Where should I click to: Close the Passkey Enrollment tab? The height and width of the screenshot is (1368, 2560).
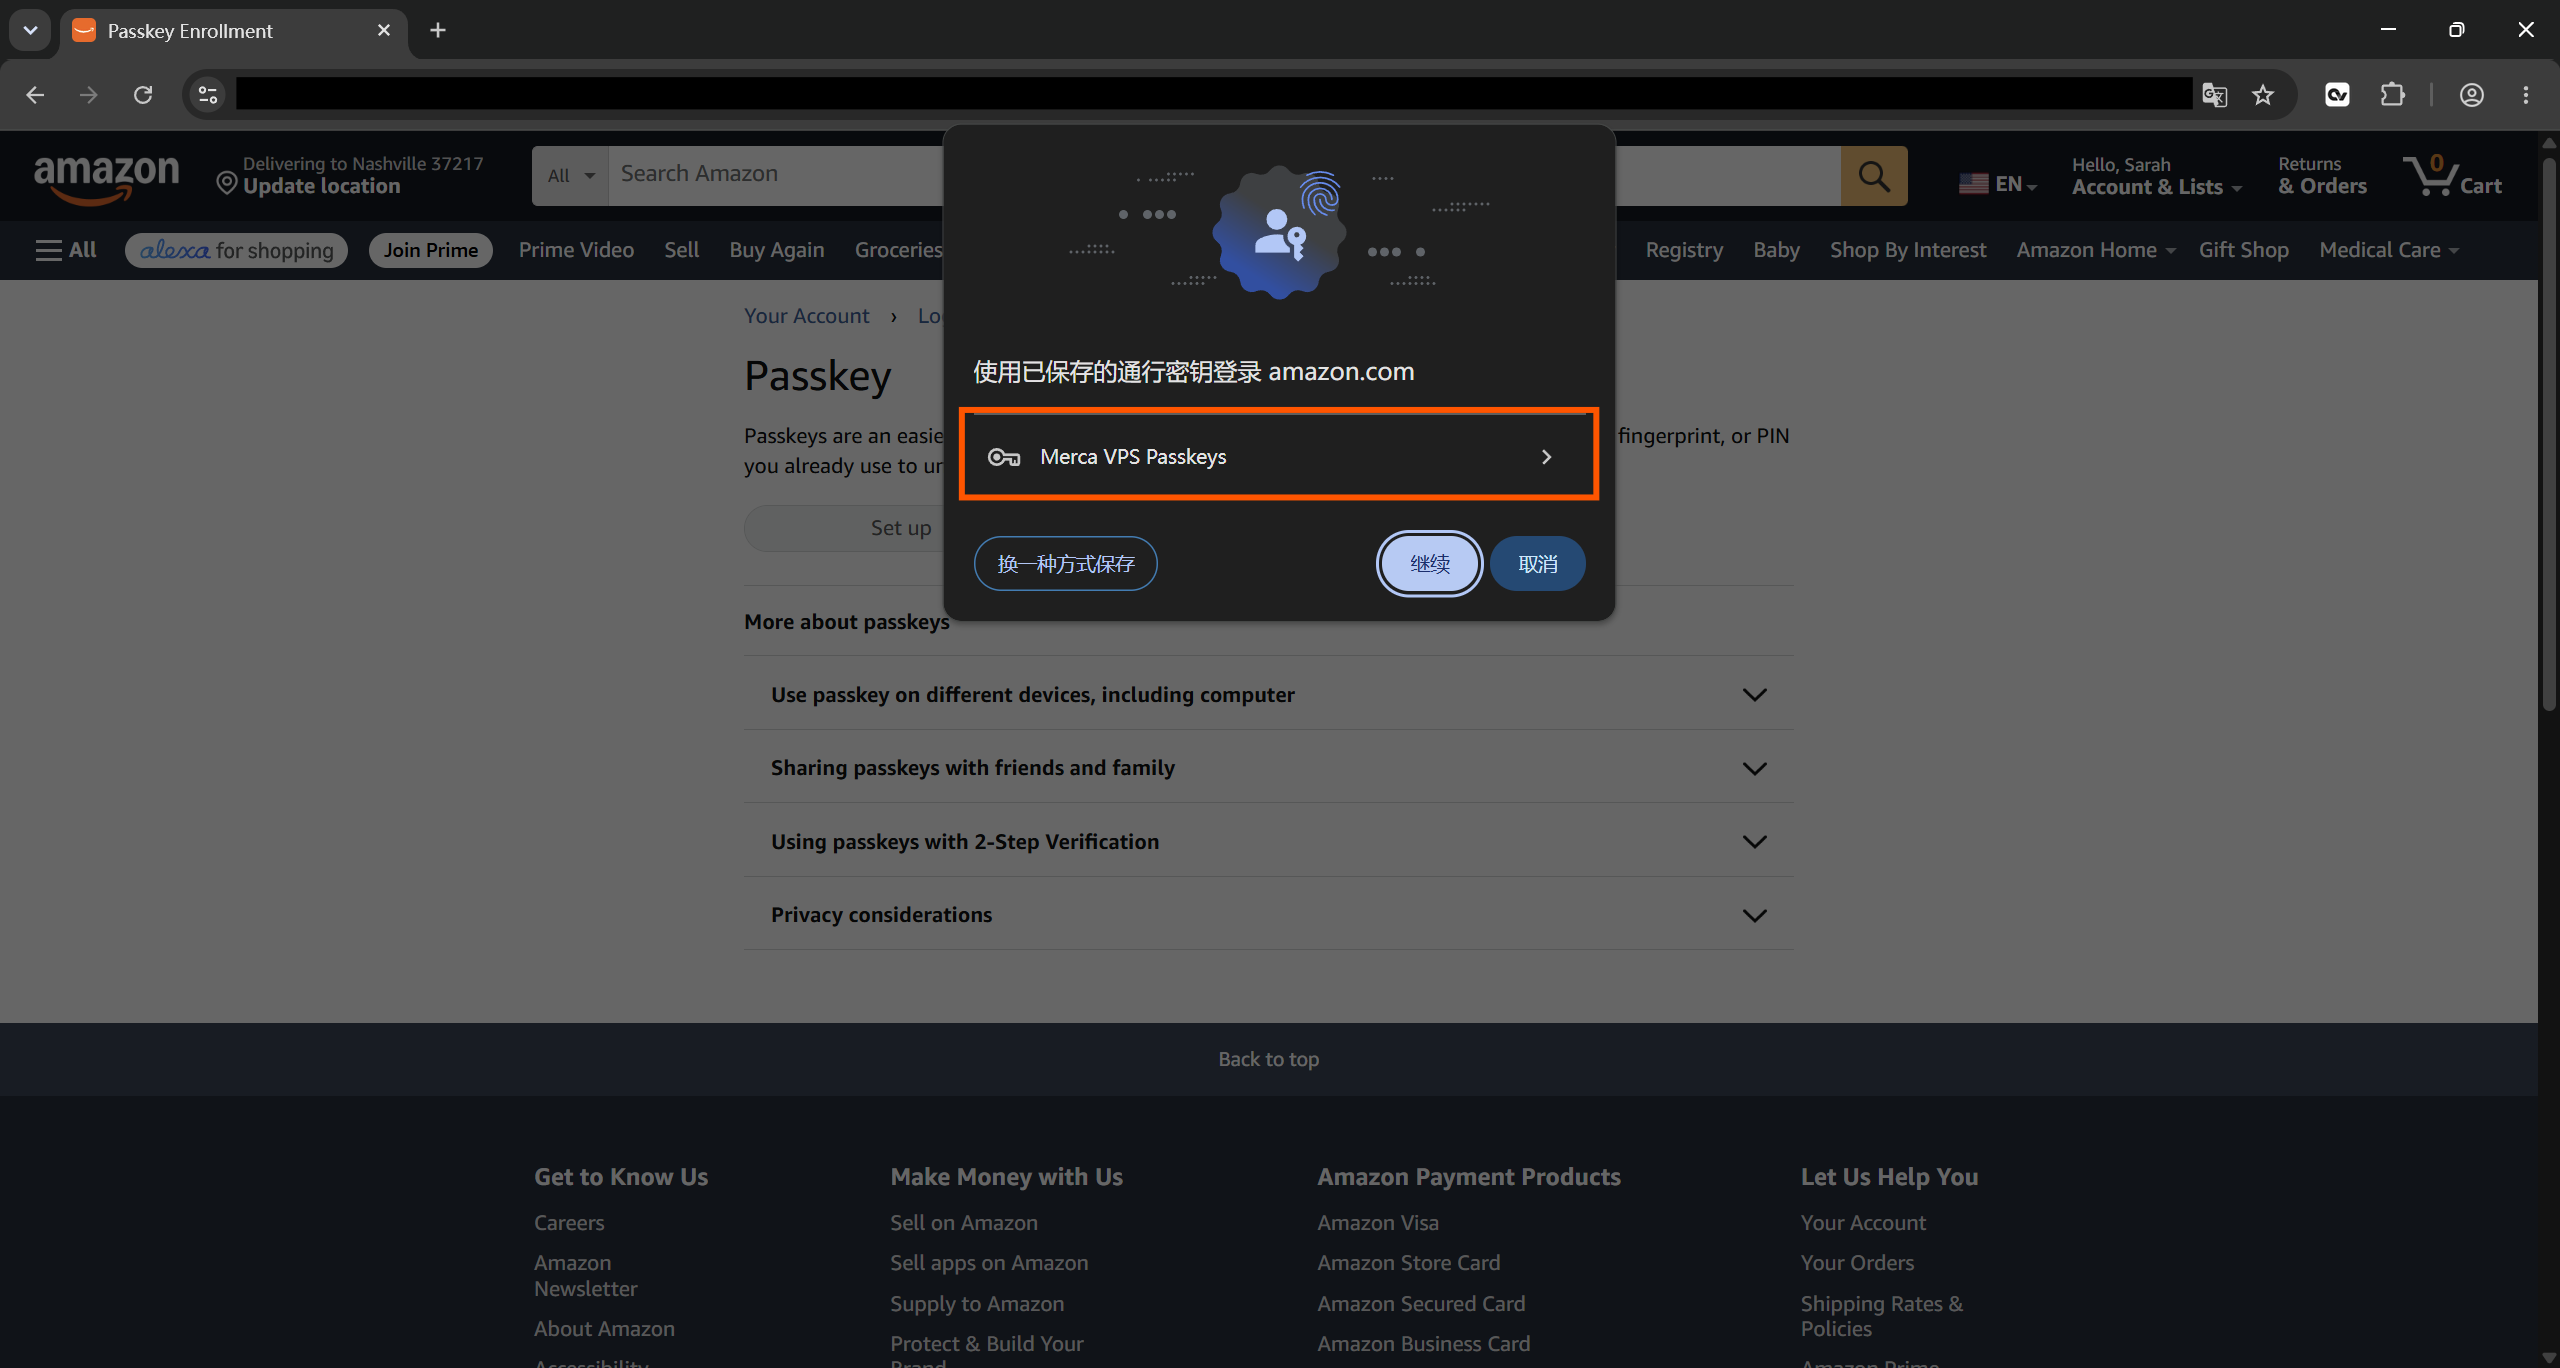384,30
